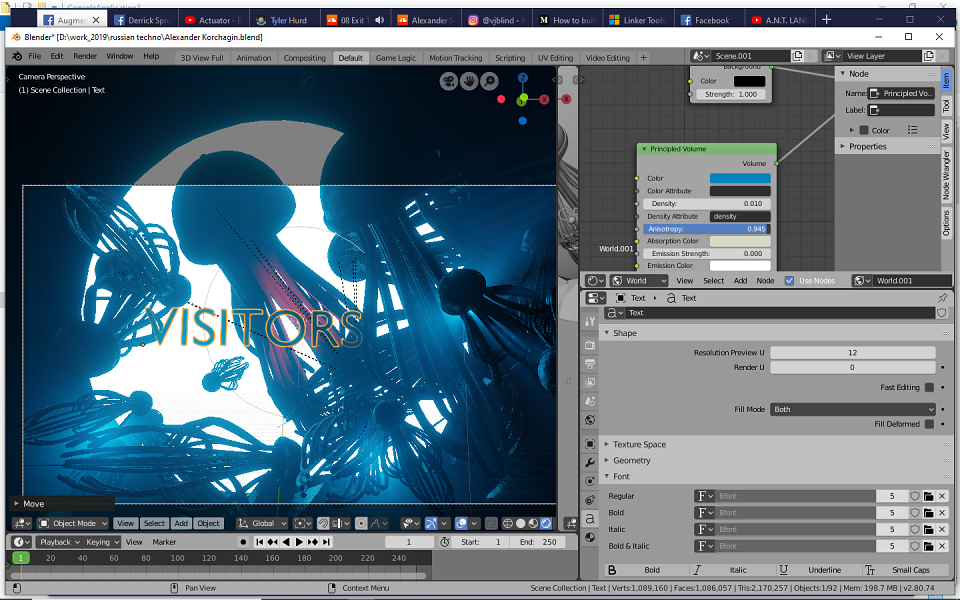Open folder icon for Regular font
The width and height of the screenshot is (960, 600).
929,496
